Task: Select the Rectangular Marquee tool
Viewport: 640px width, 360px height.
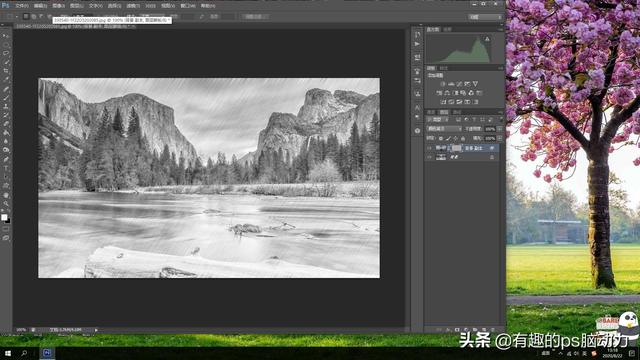Action: [6, 45]
